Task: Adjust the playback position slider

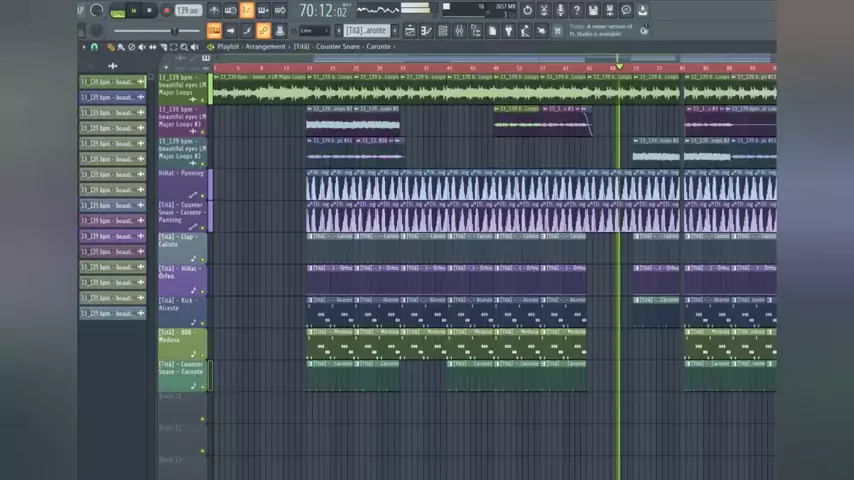Action: point(158,31)
